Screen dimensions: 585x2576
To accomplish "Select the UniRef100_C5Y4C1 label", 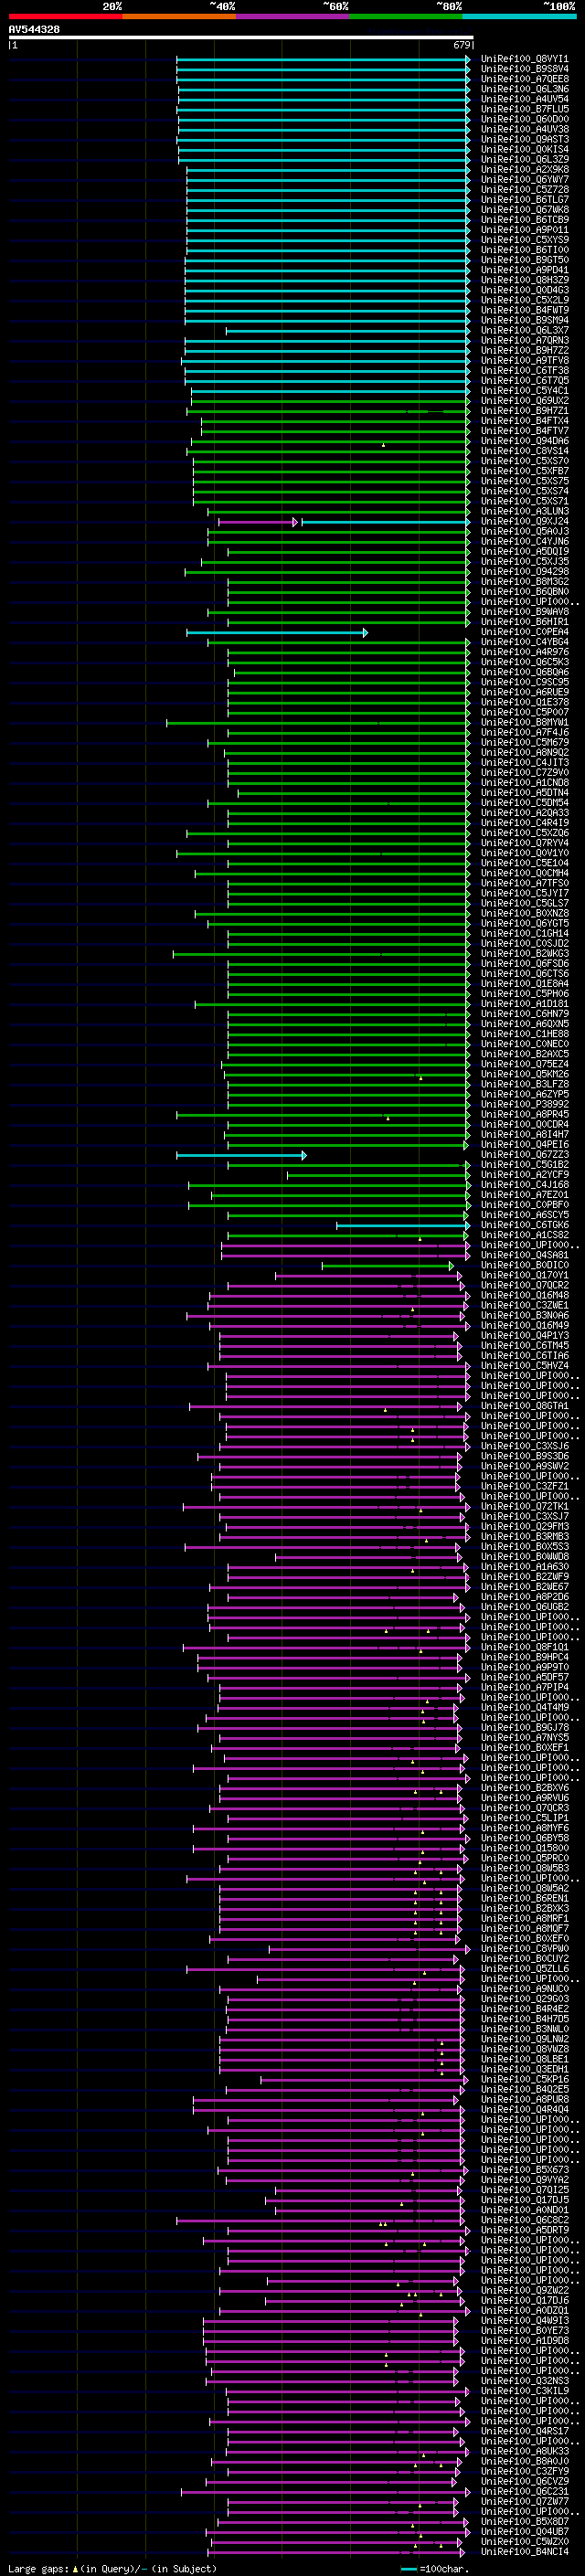I will click(x=525, y=391).
